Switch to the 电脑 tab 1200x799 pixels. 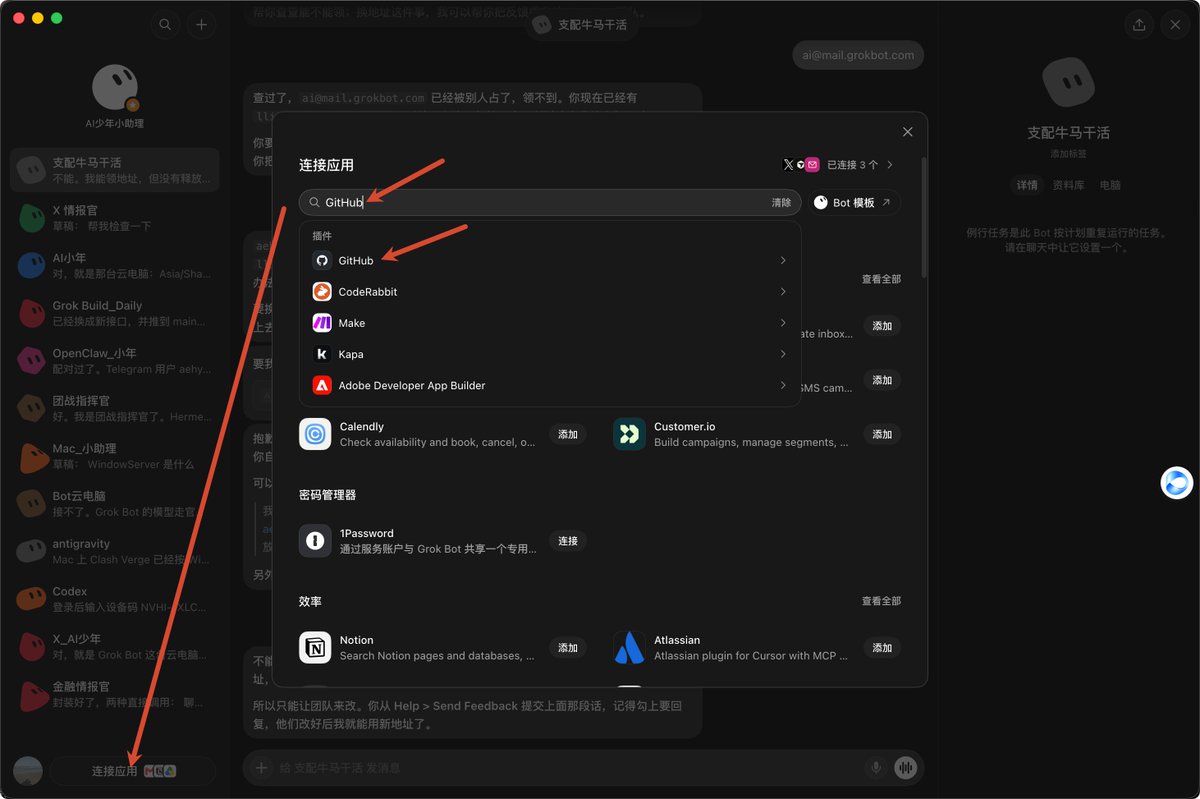tap(1110, 185)
